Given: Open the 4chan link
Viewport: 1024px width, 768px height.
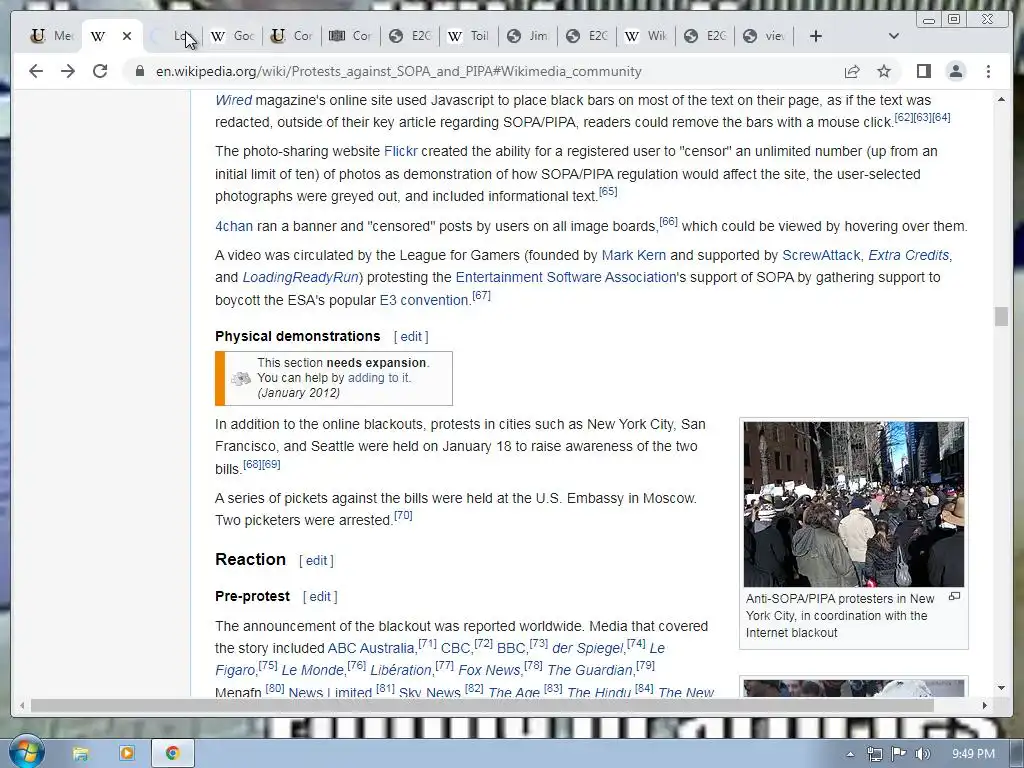Looking at the screenshot, I should (x=234, y=226).
